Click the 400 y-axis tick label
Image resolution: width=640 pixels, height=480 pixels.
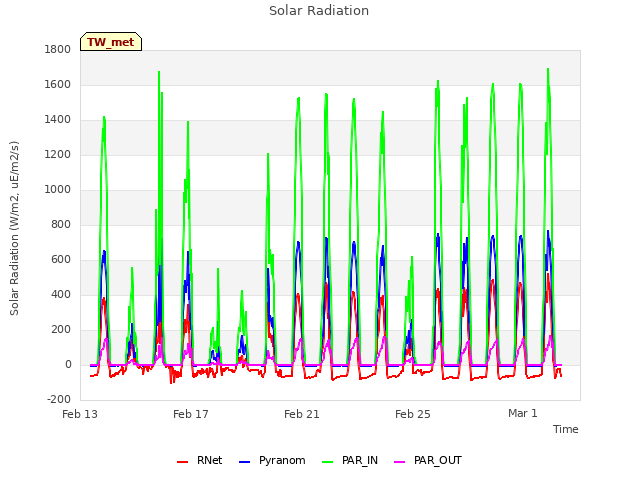pos(61,294)
